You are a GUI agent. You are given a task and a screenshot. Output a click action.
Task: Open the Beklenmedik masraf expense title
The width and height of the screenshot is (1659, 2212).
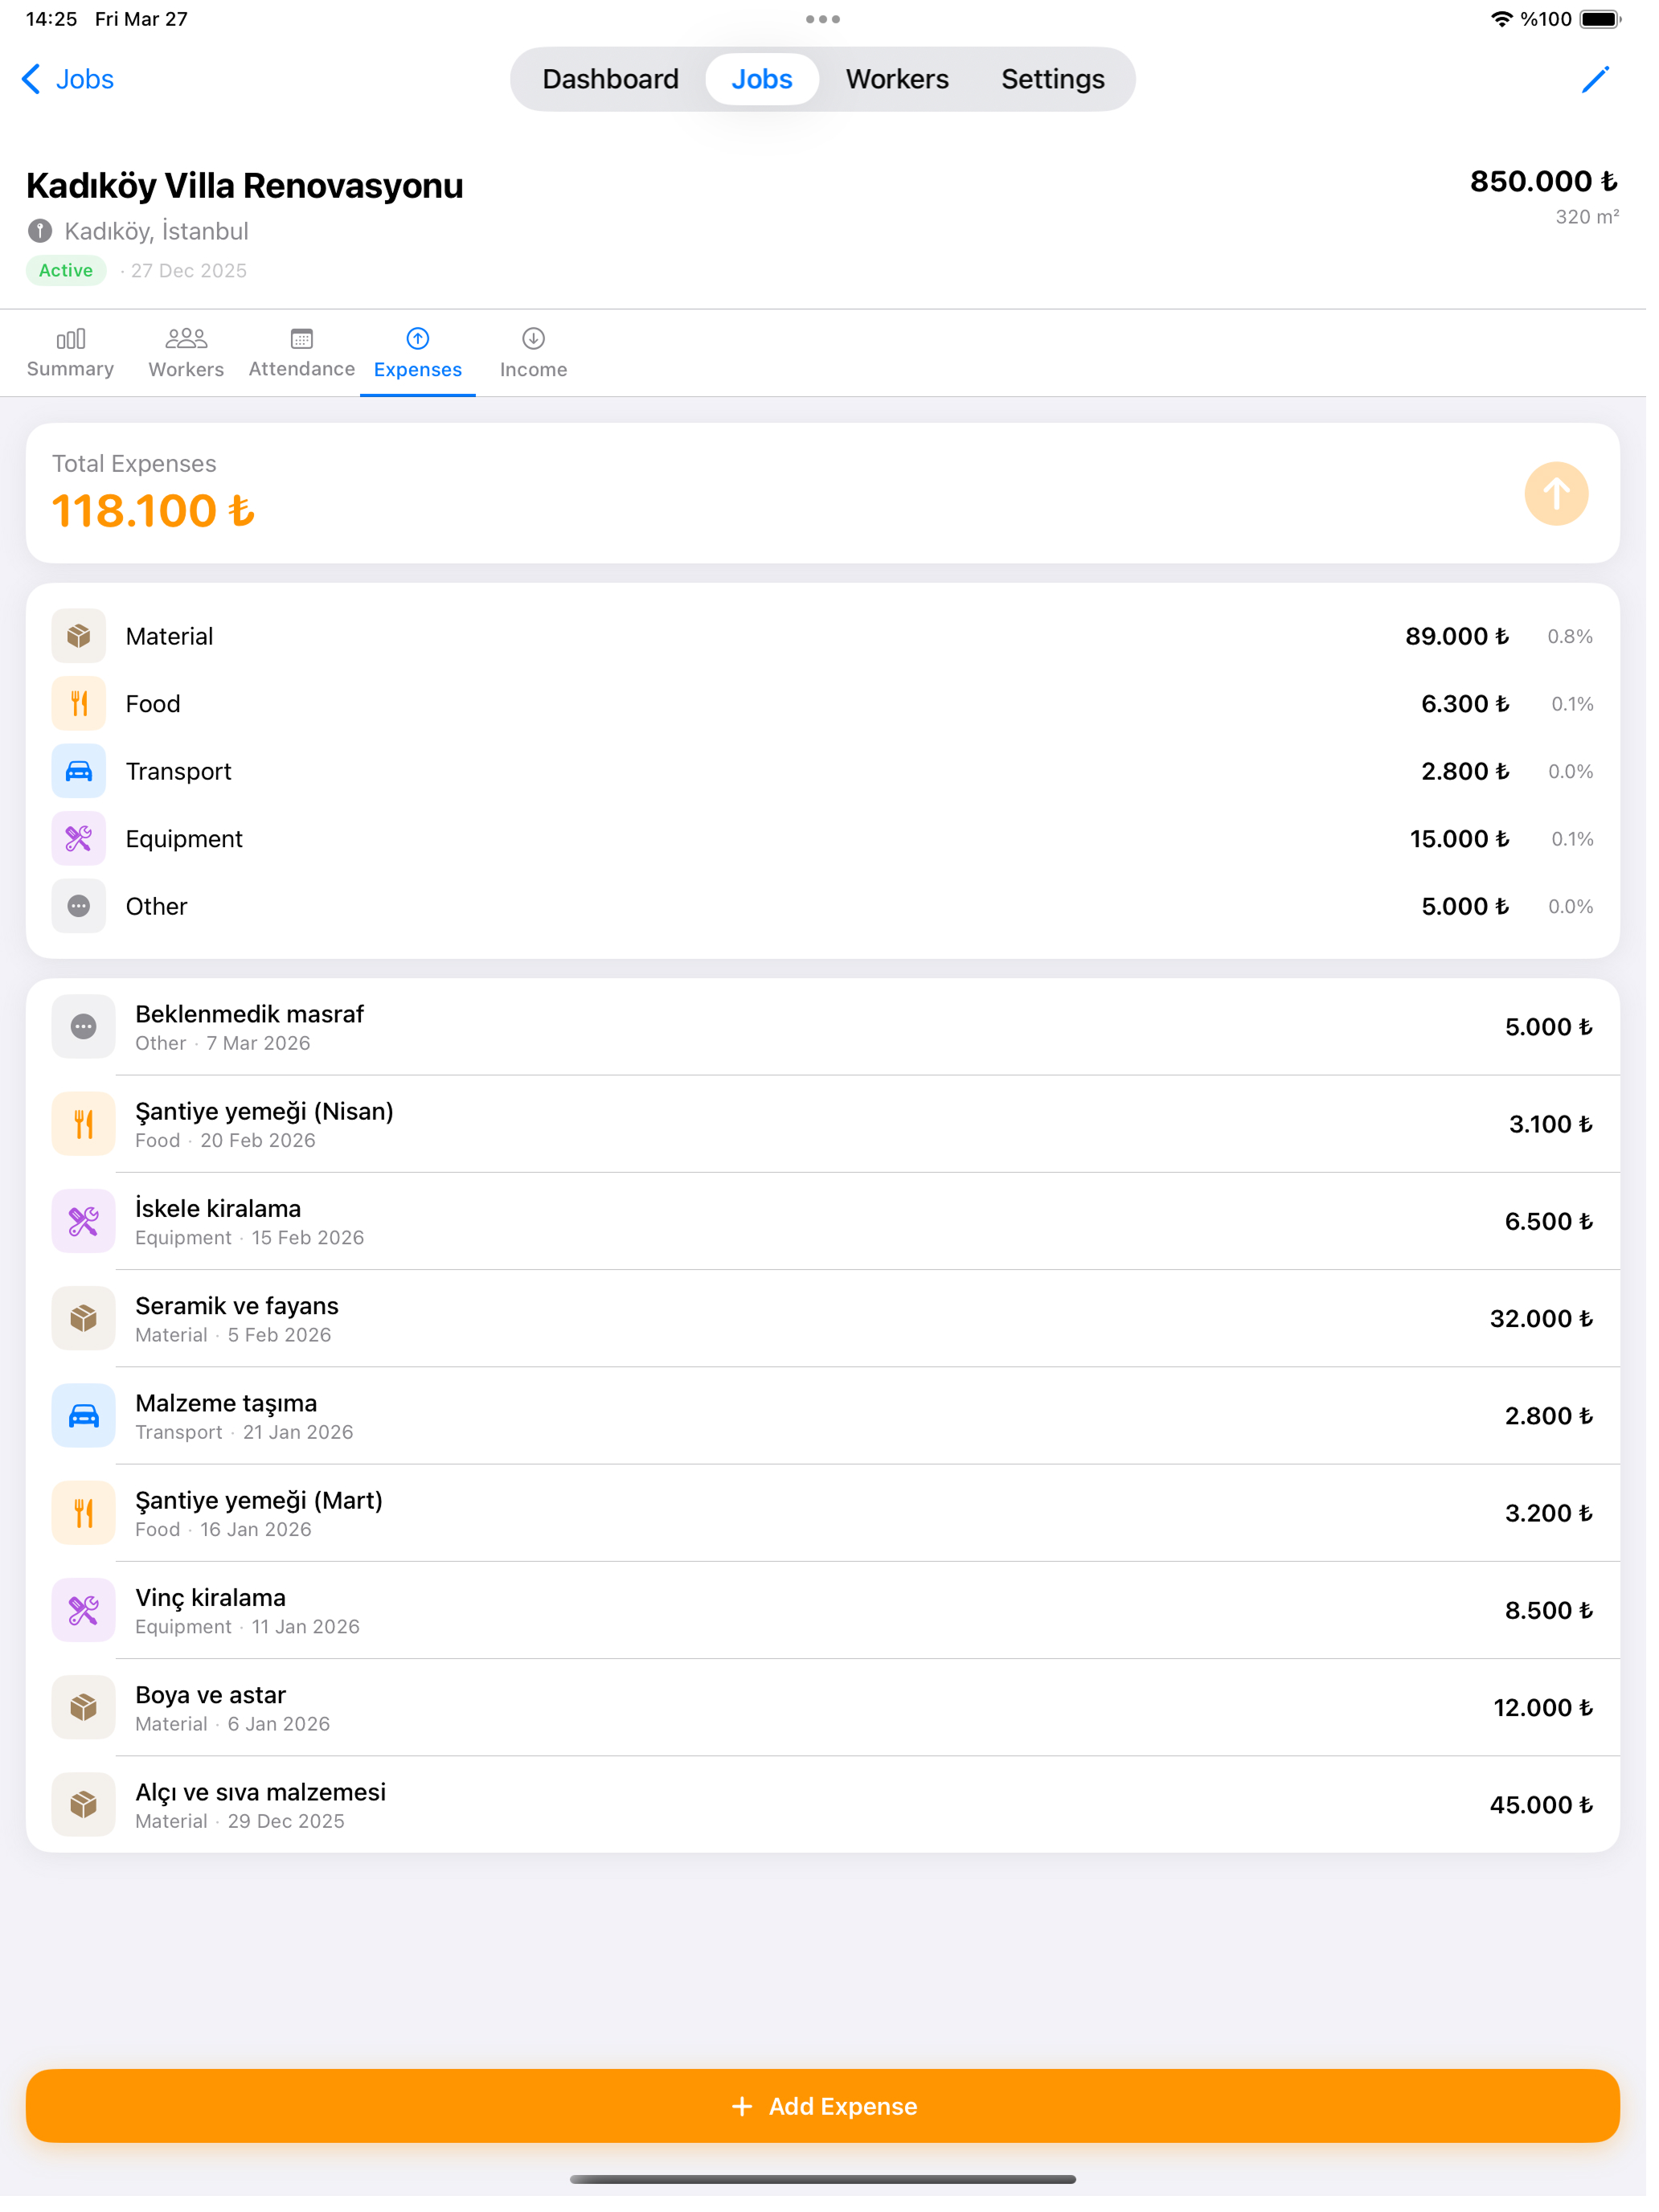coord(249,1013)
